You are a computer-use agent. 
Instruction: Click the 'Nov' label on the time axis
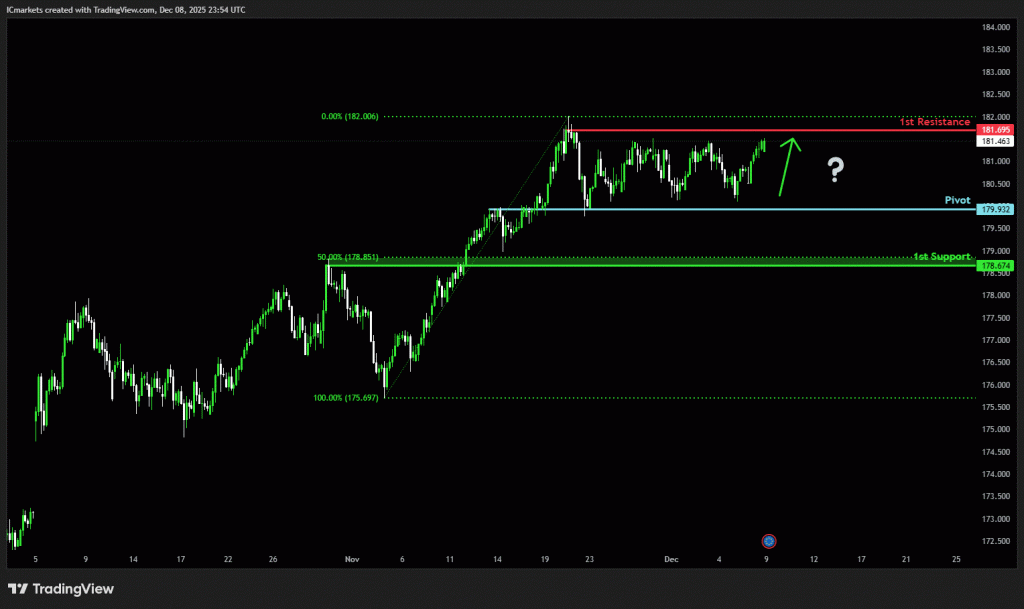click(x=349, y=560)
